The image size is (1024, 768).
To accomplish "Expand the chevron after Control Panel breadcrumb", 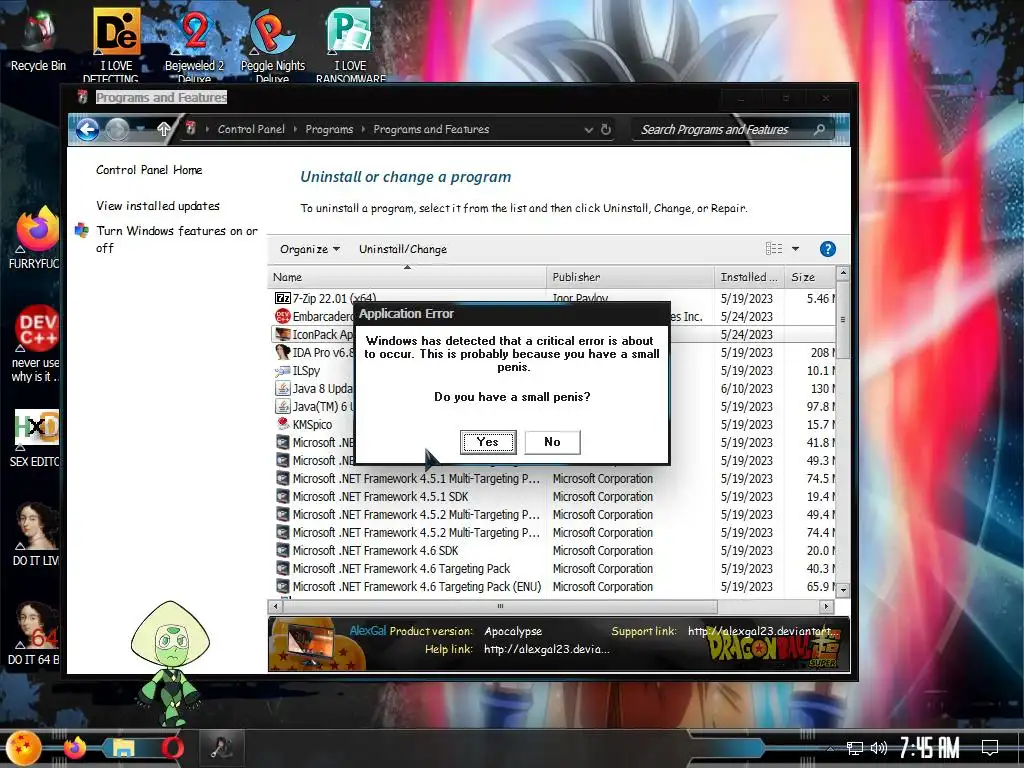I will click(x=295, y=129).
